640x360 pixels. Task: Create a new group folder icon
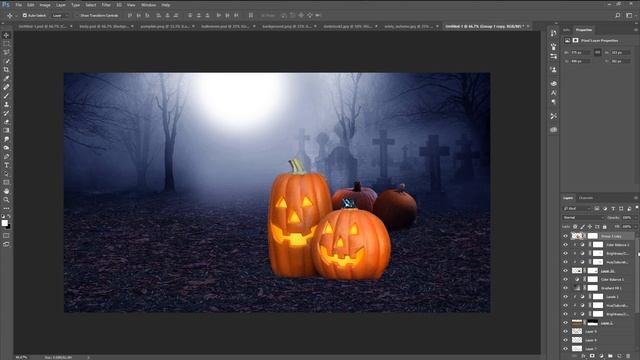(610, 356)
